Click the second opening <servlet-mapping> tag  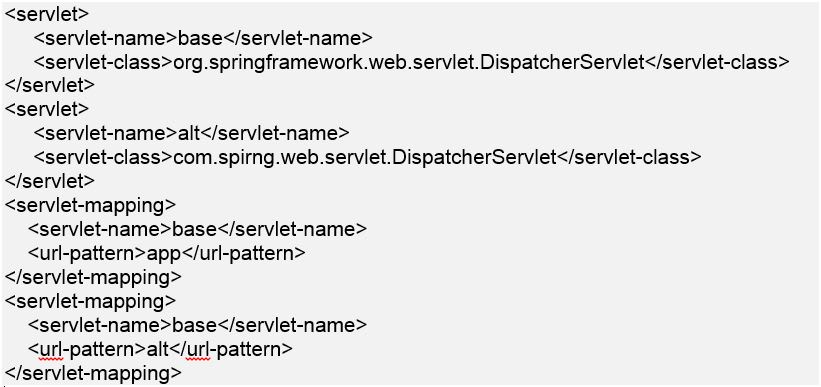coord(90,301)
